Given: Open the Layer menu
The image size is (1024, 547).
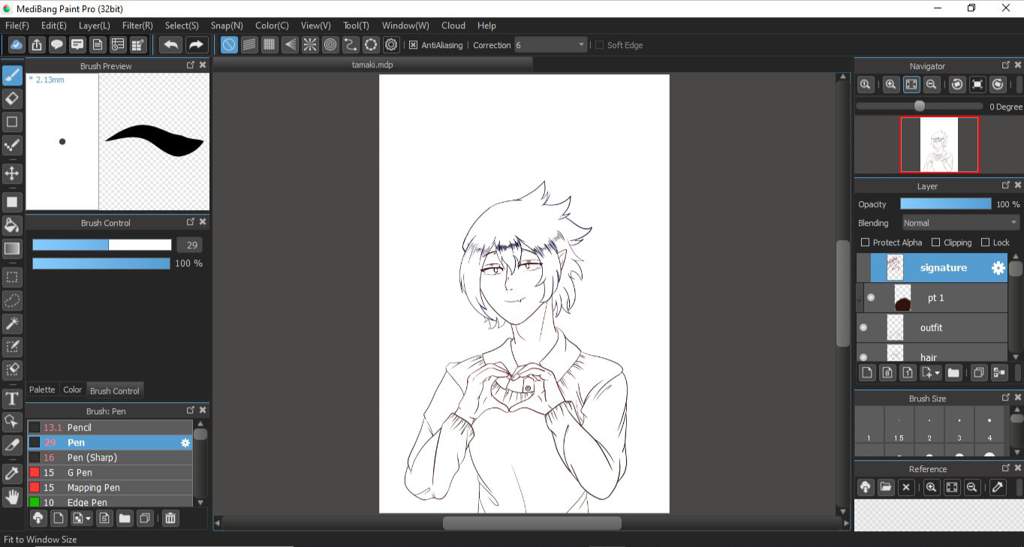Looking at the screenshot, I should pos(95,25).
